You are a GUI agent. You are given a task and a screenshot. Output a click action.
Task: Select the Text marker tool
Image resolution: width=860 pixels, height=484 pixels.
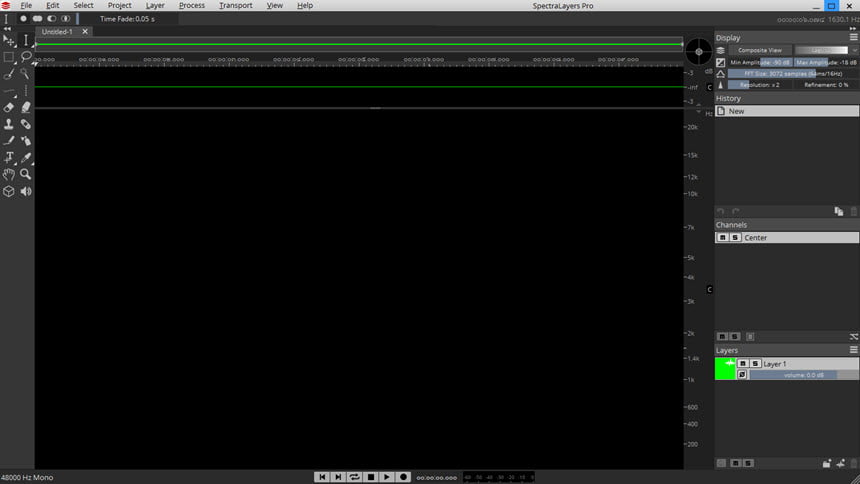9,158
